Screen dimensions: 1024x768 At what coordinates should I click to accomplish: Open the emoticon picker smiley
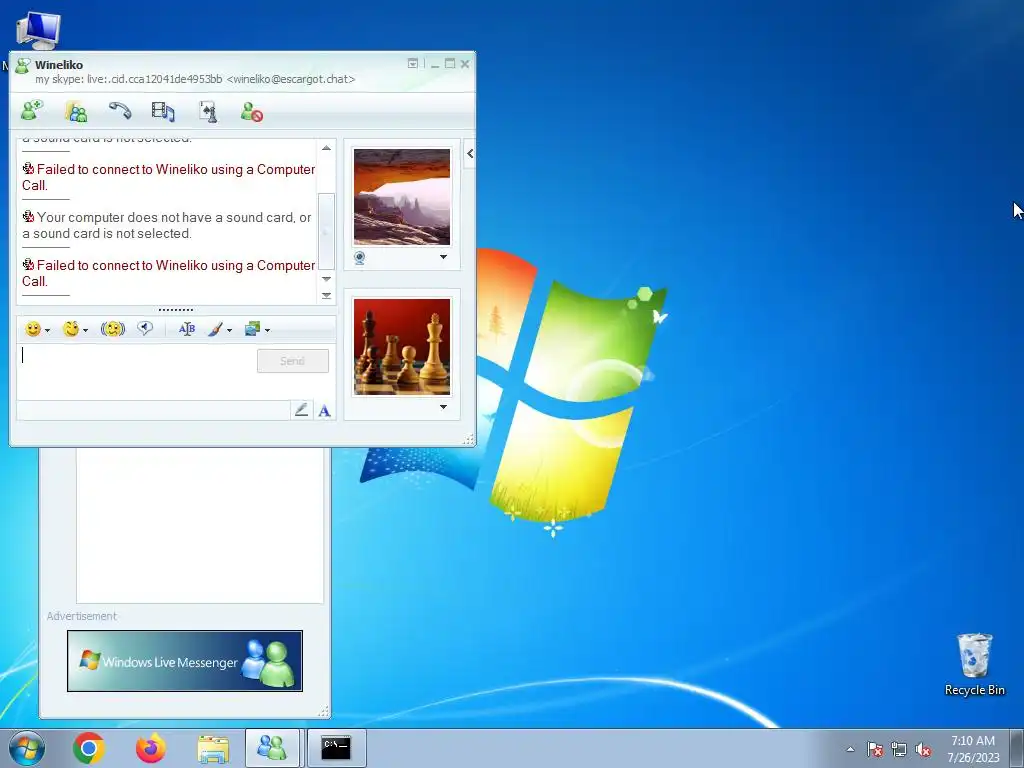pos(33,329)
